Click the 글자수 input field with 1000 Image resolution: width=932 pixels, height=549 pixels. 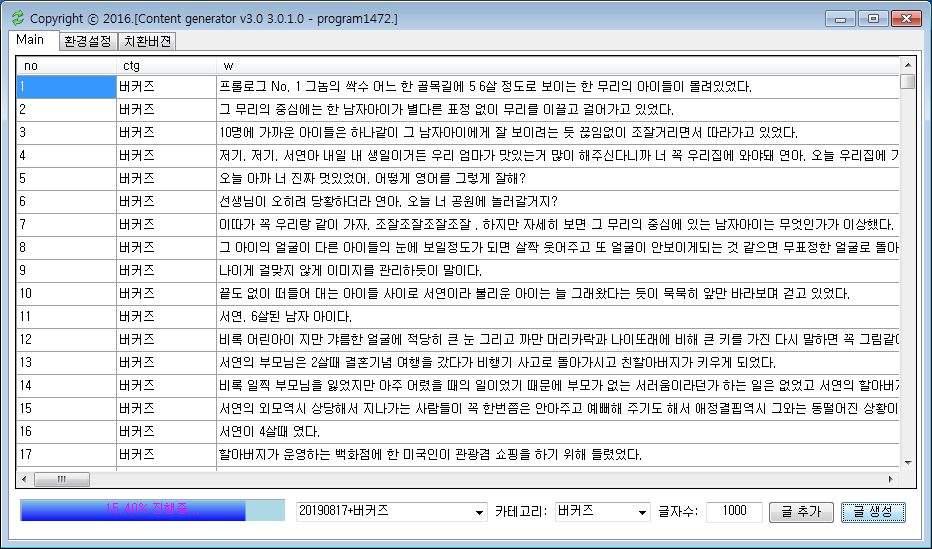(x=733, y=511)
